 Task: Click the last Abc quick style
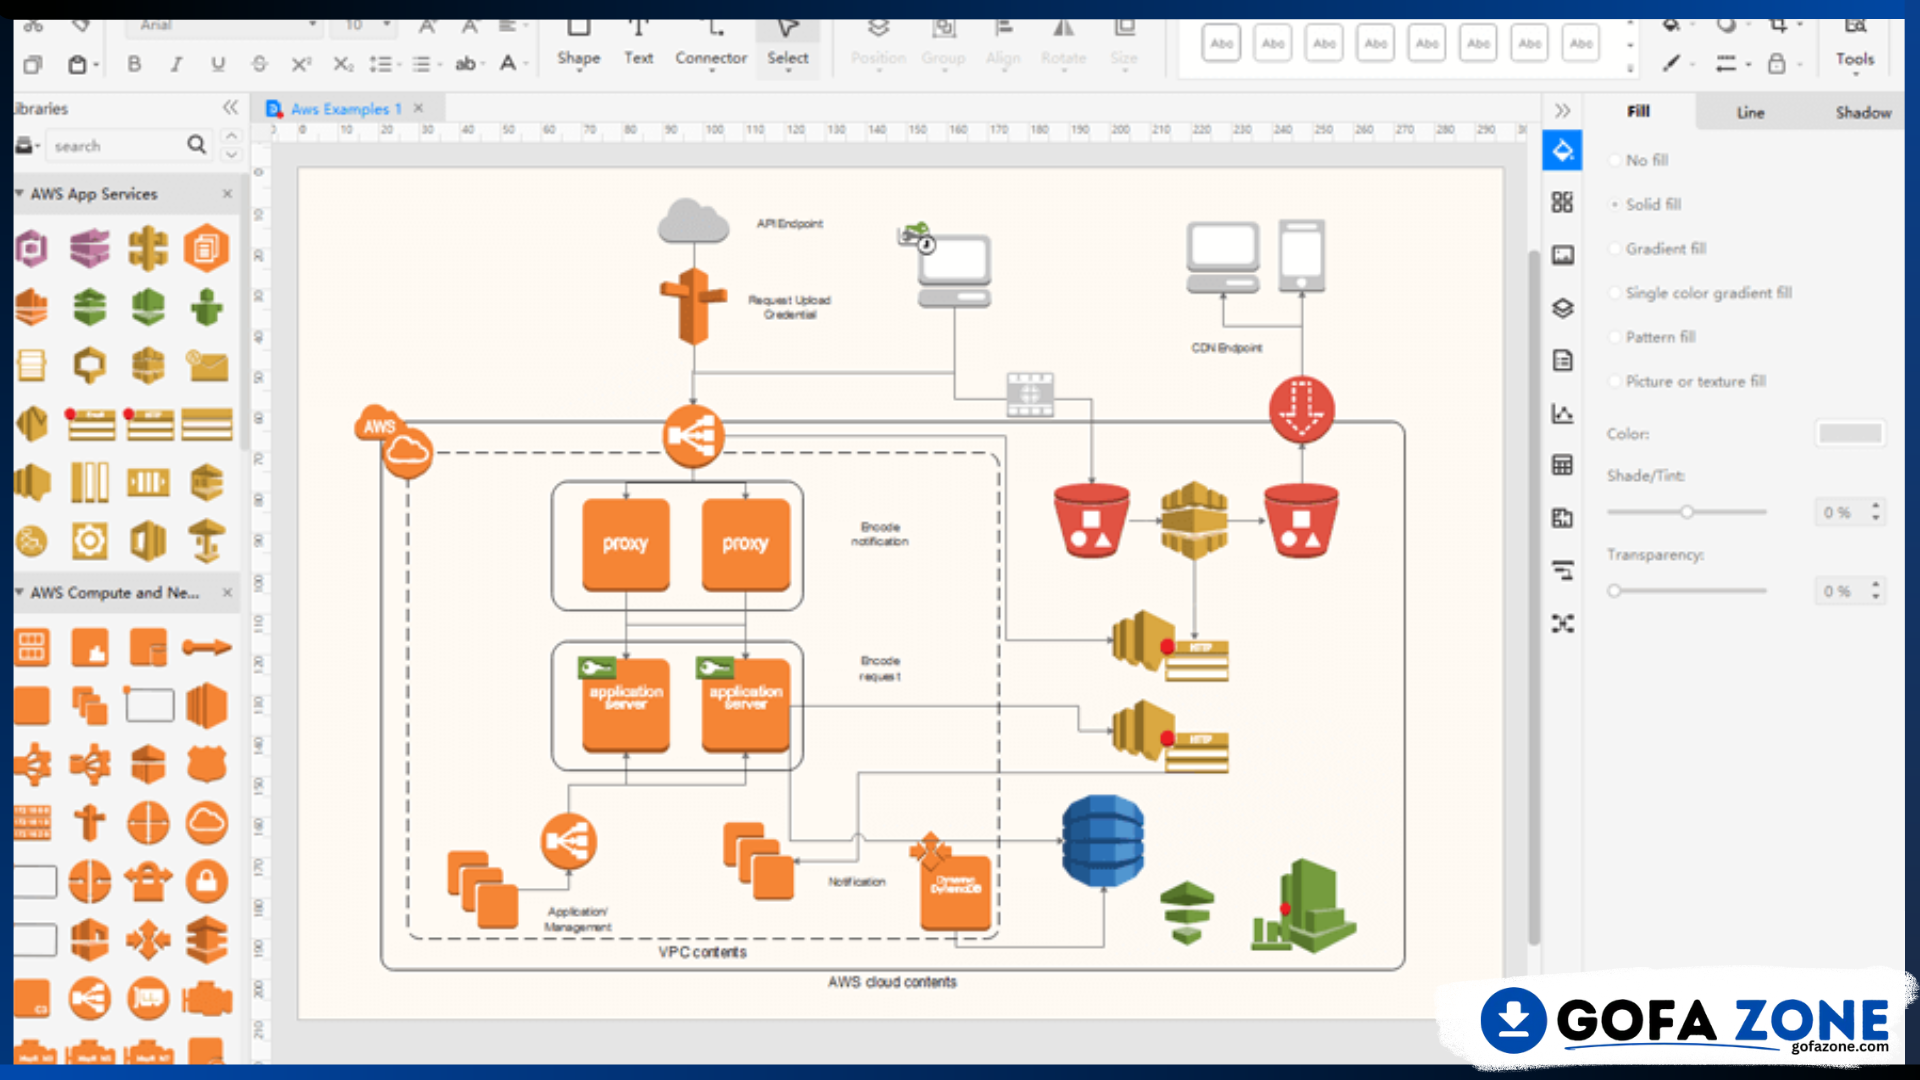[x=1581, y=43]
